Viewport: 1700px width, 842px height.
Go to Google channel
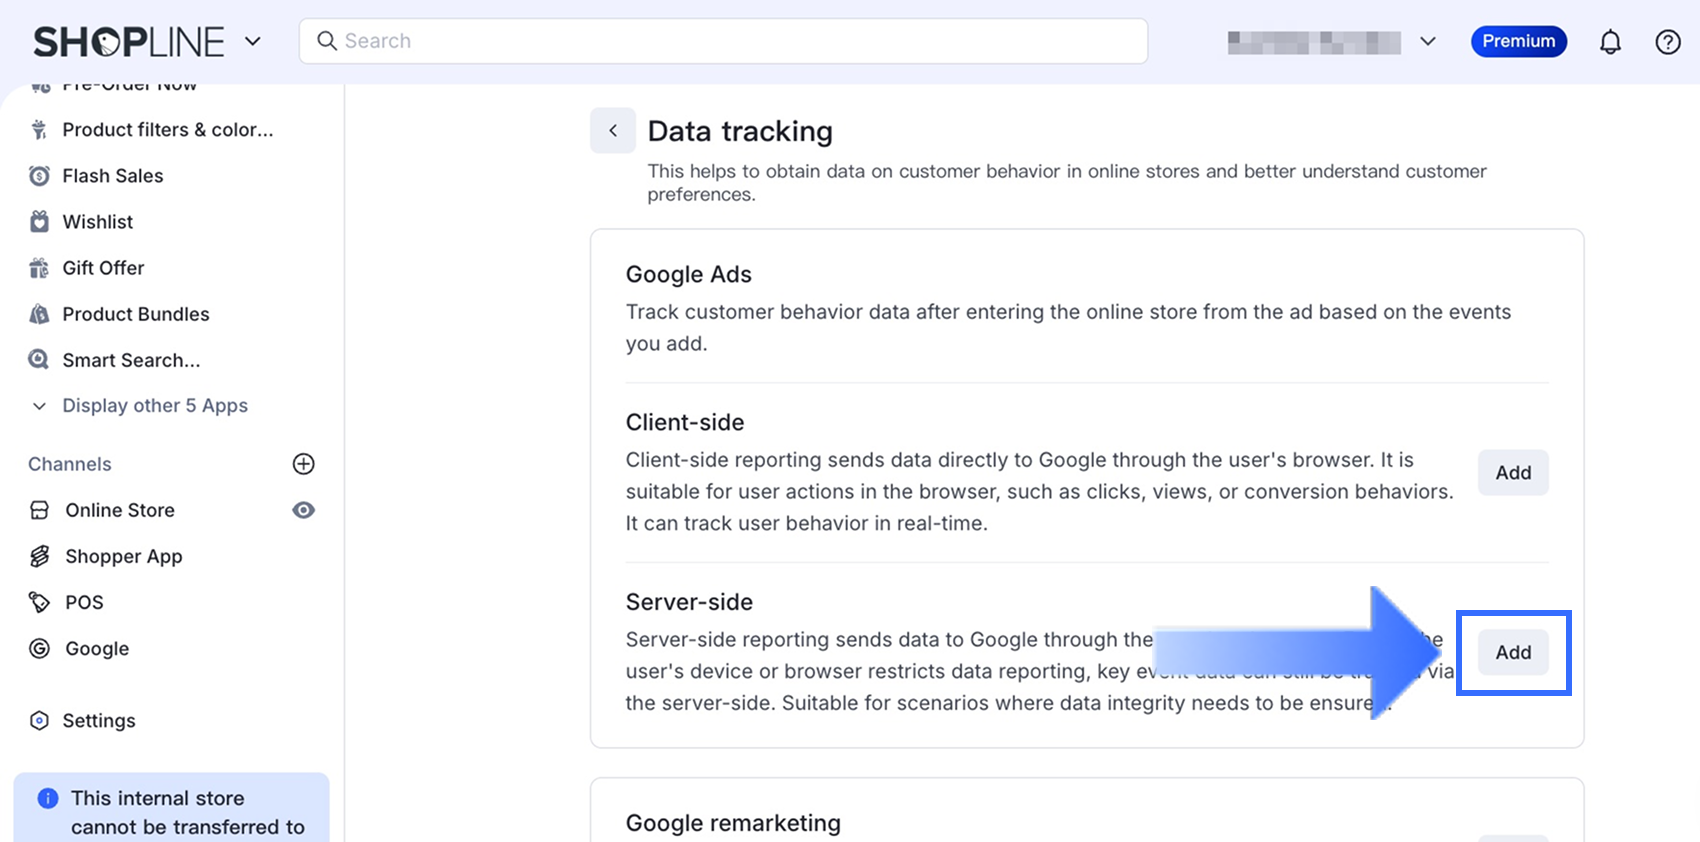coord(97,649)
